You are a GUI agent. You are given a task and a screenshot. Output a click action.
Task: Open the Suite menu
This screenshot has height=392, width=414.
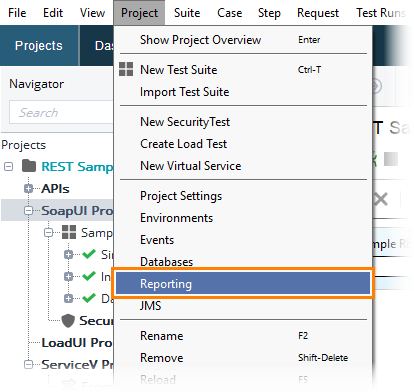pyautogui.click(x=187, y=13)
